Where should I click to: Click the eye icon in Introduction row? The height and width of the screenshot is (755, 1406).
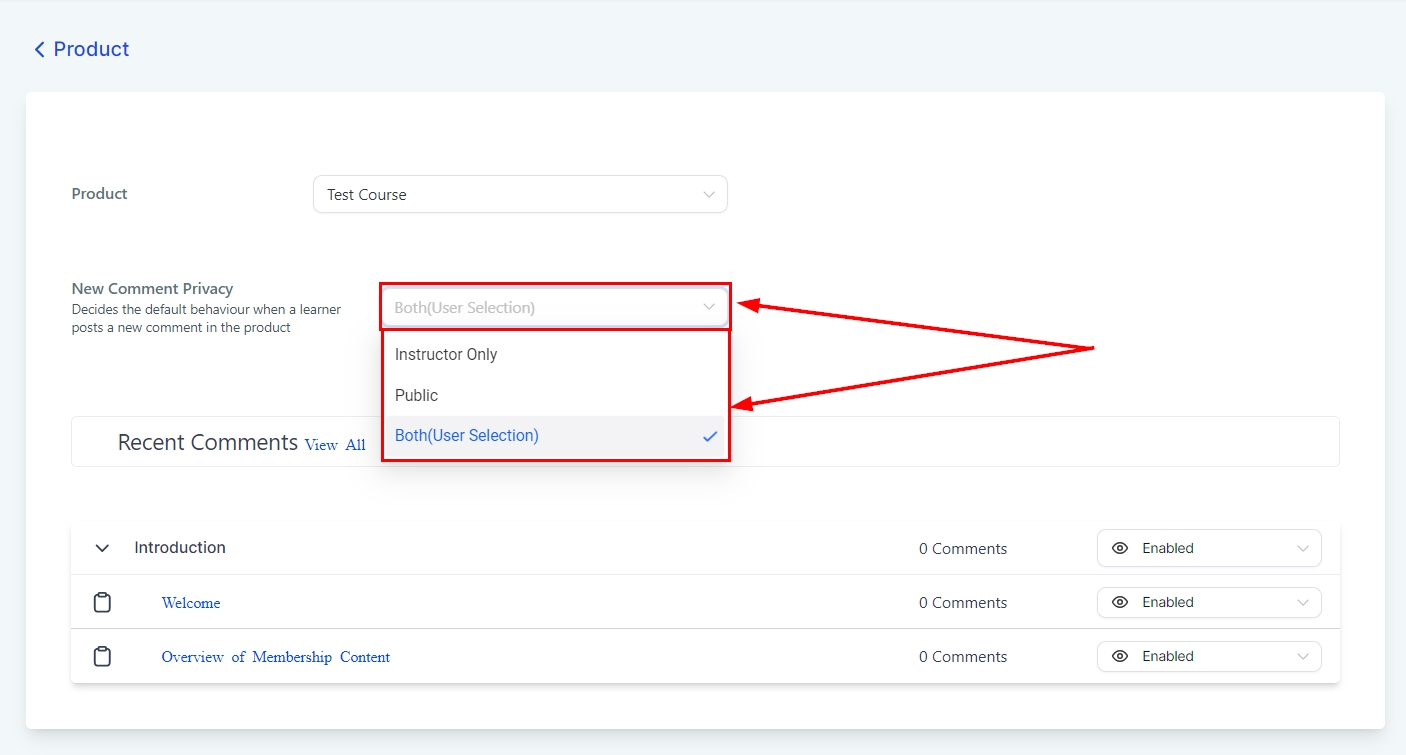click(1120, 548)
